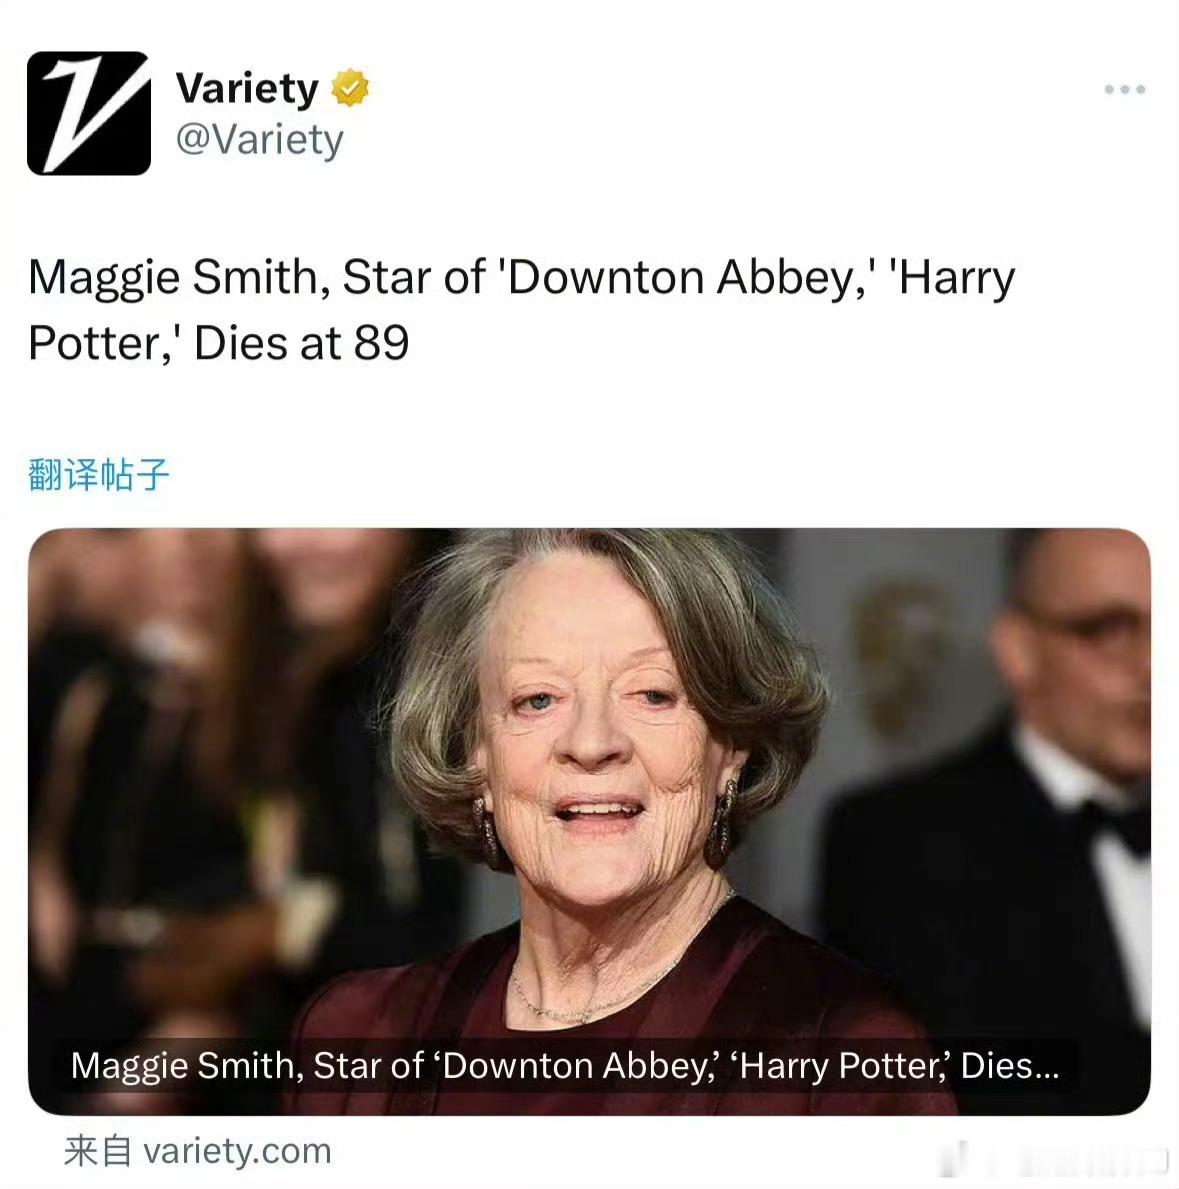The height and width of the screenshot is (1189, 1179).
Task: Click the earring on the right in the photo
Action: (x=721, y=825)
